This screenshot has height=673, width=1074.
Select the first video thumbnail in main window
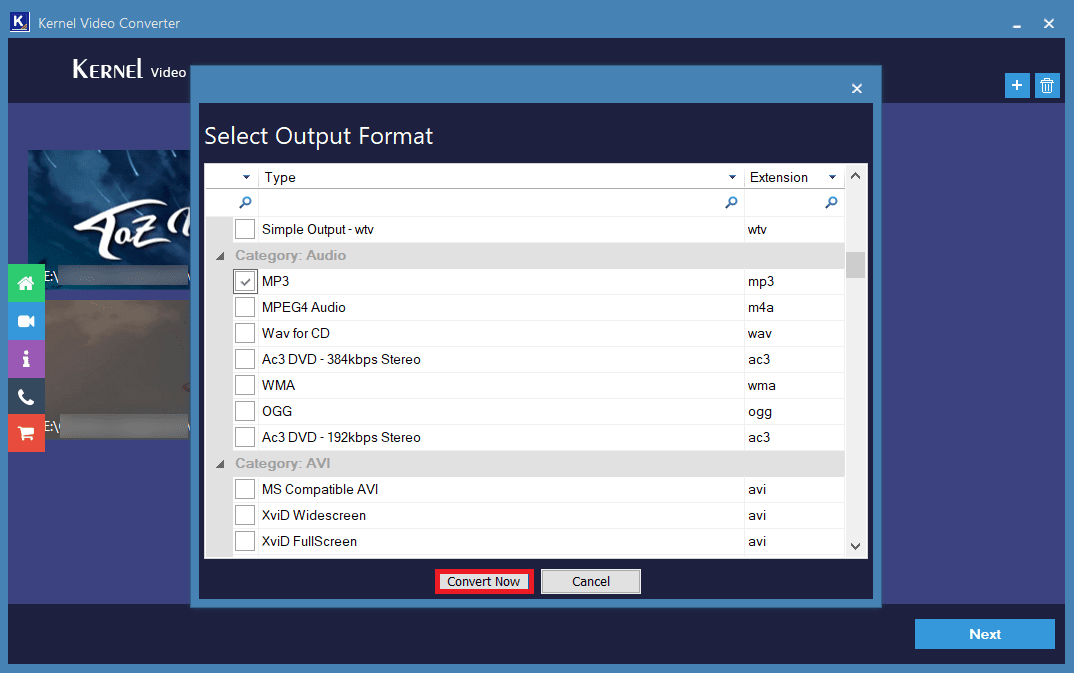(x=109, y=218)
